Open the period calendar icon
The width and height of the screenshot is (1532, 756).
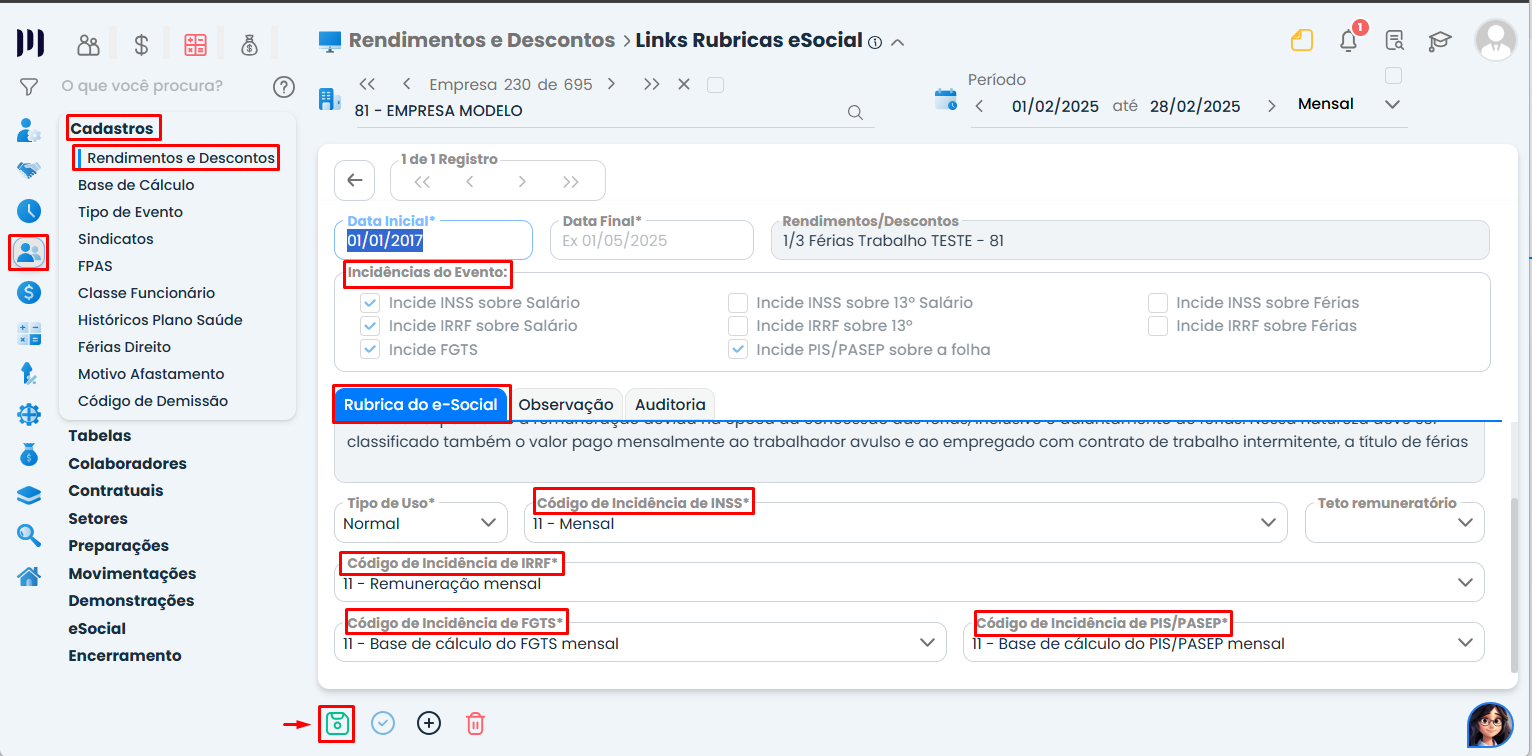click(x=945, y=99)
